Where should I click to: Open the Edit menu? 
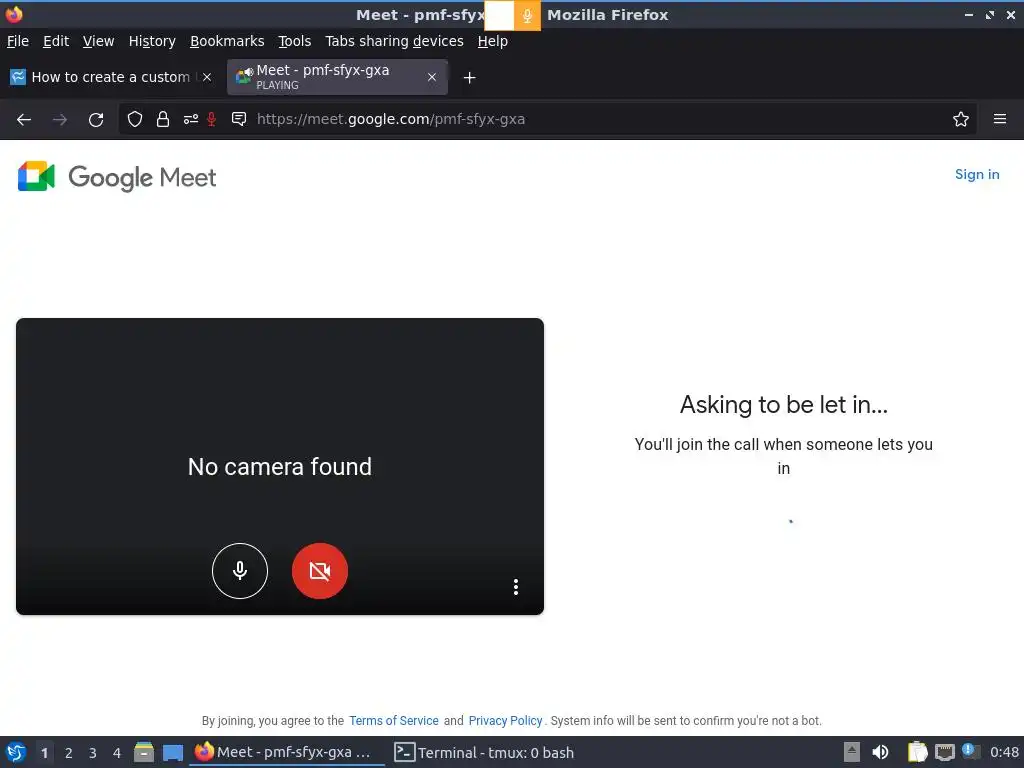coord(56,41)
